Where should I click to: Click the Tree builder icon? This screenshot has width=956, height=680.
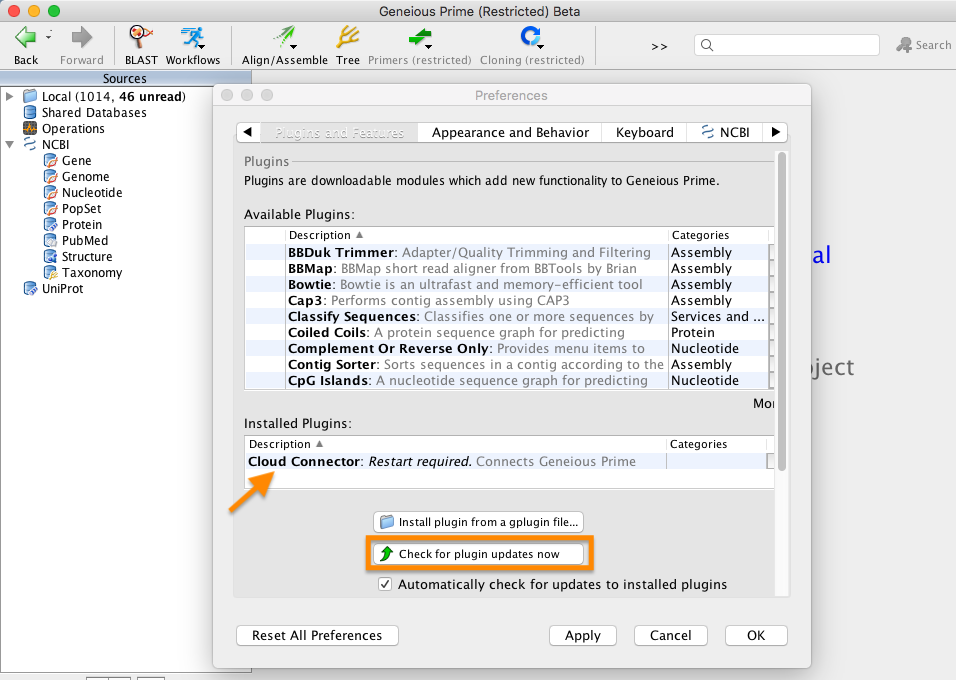point(348,38)
